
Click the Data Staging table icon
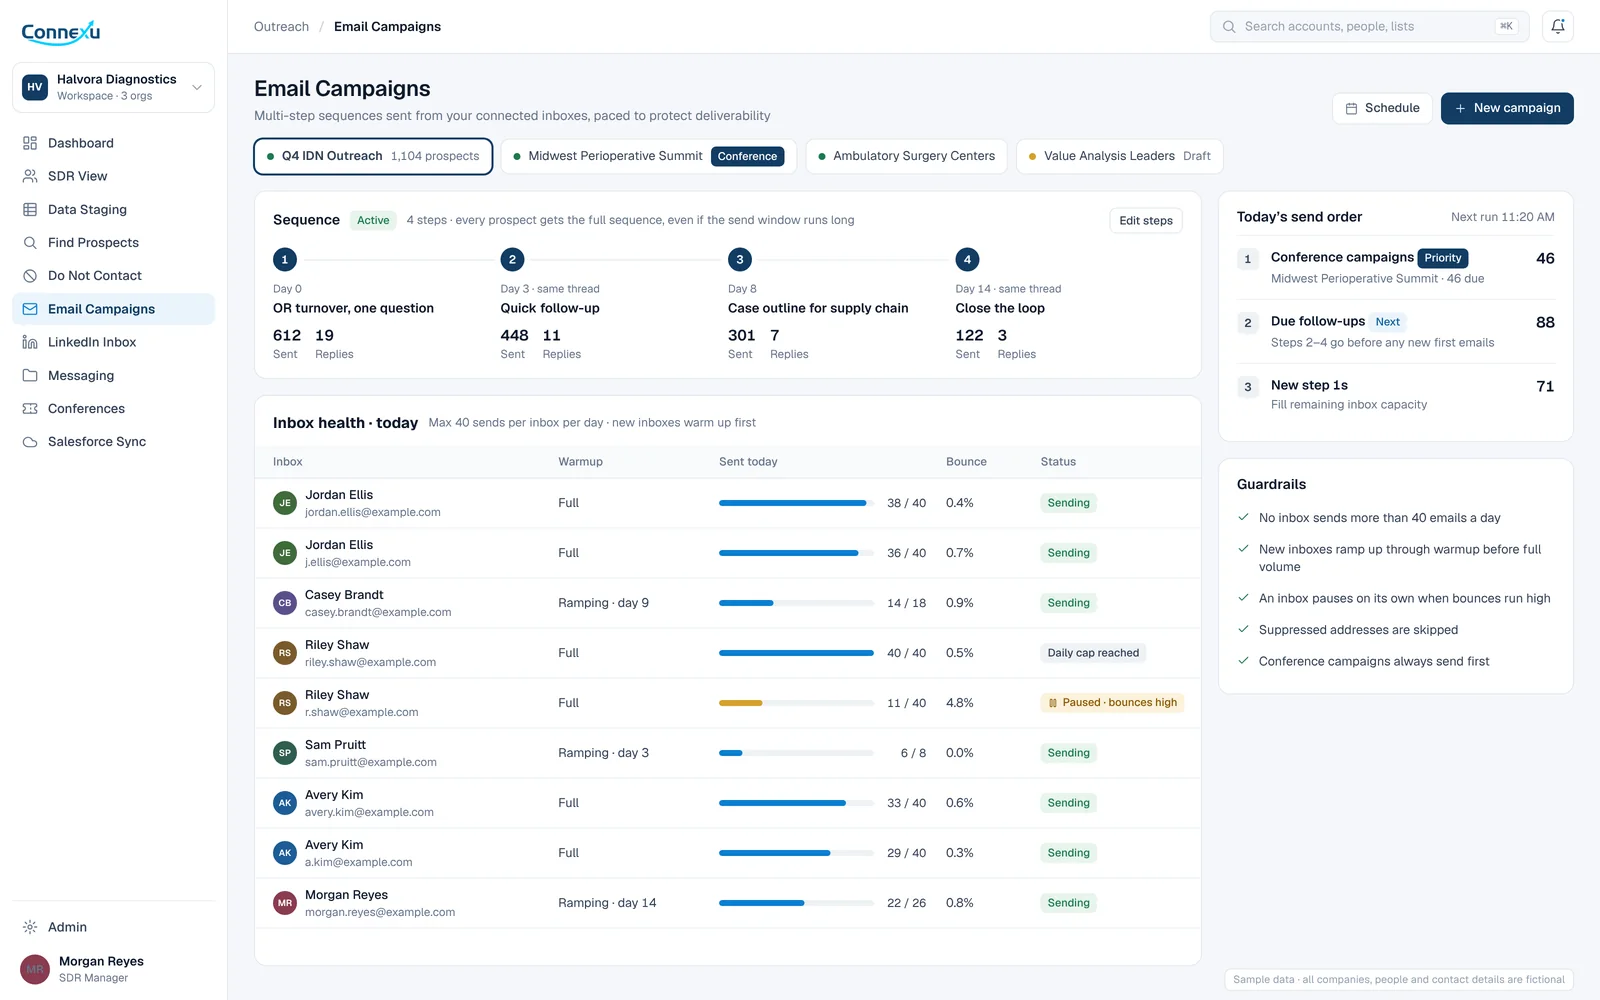(30, 209)
